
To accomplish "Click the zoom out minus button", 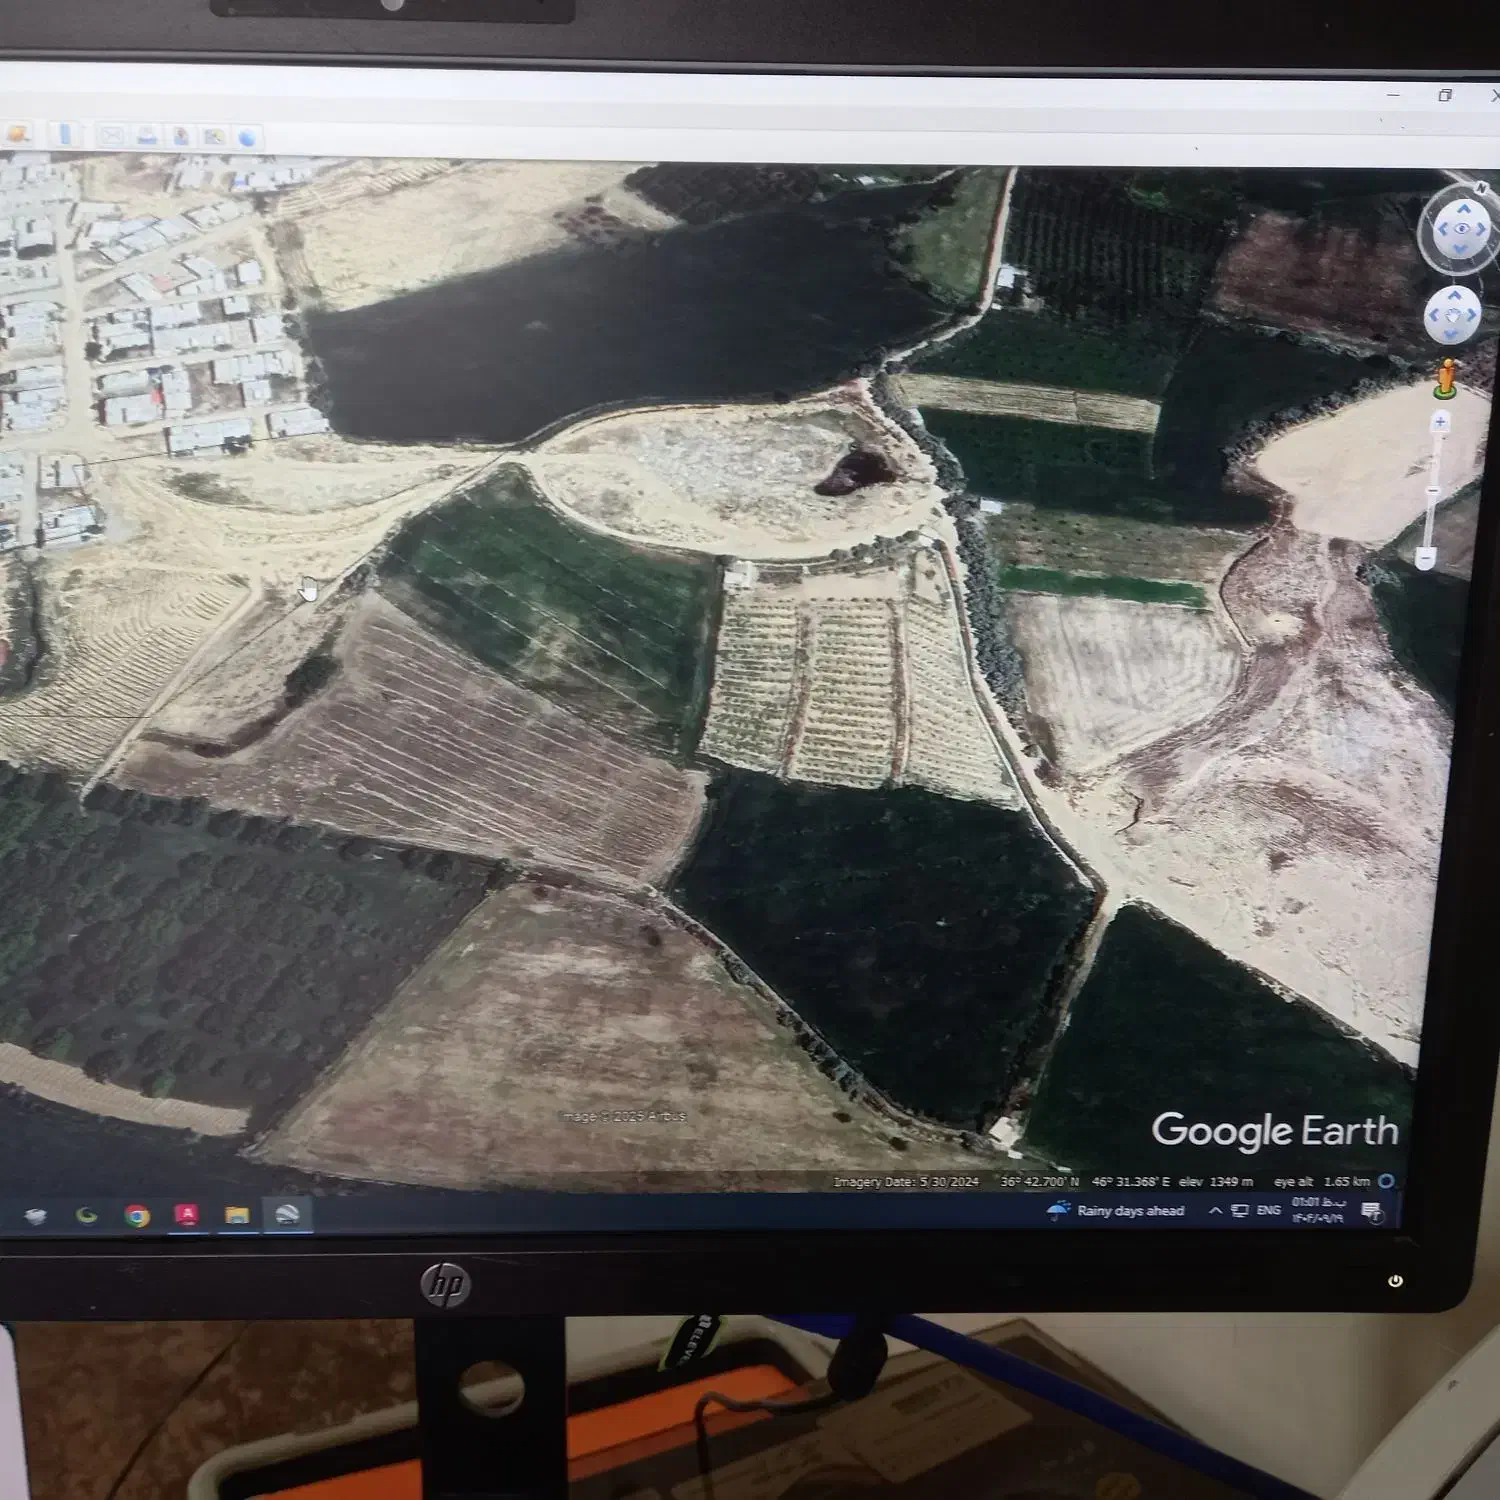I will 1427,558.
